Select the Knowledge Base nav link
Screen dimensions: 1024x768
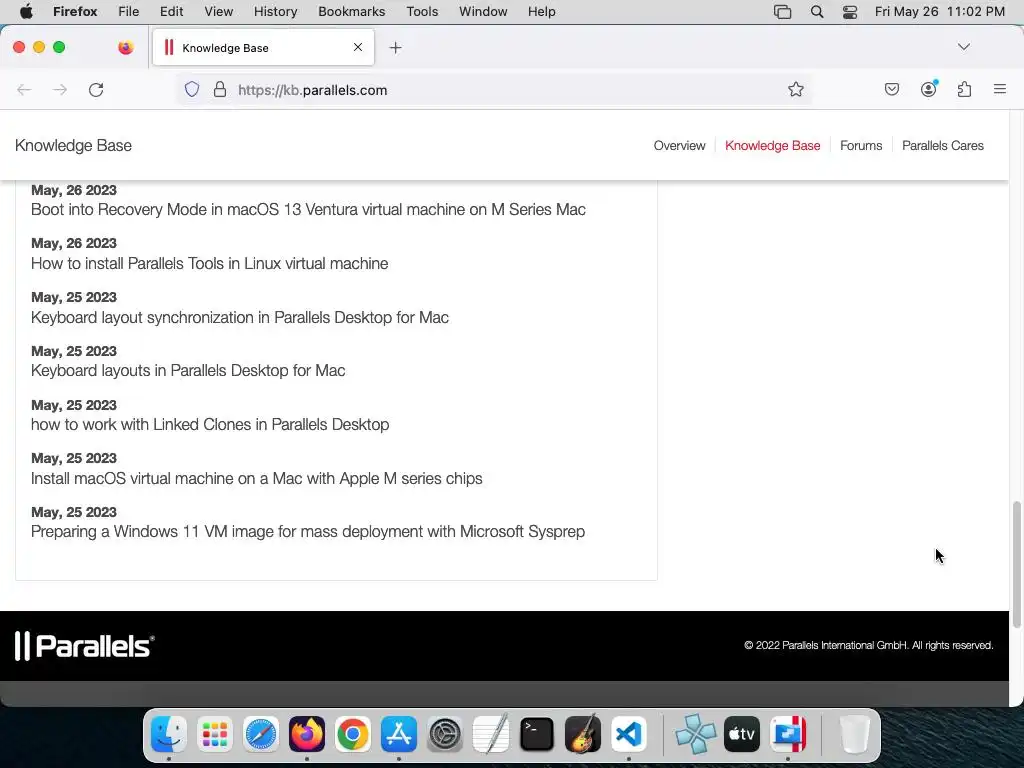(773, 146)
